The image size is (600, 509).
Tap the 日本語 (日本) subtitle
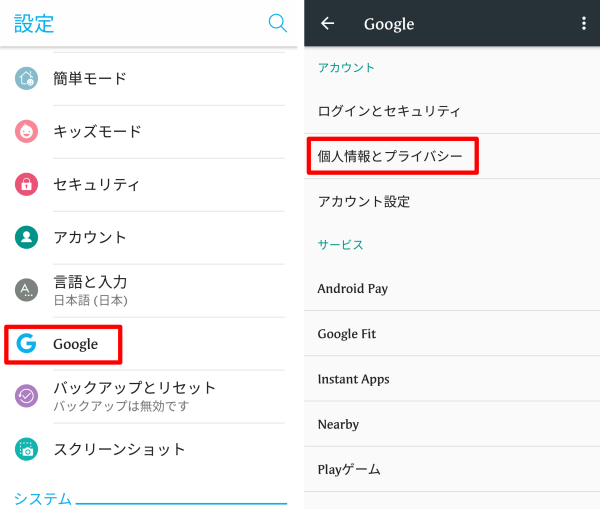[x=90, y=300]
